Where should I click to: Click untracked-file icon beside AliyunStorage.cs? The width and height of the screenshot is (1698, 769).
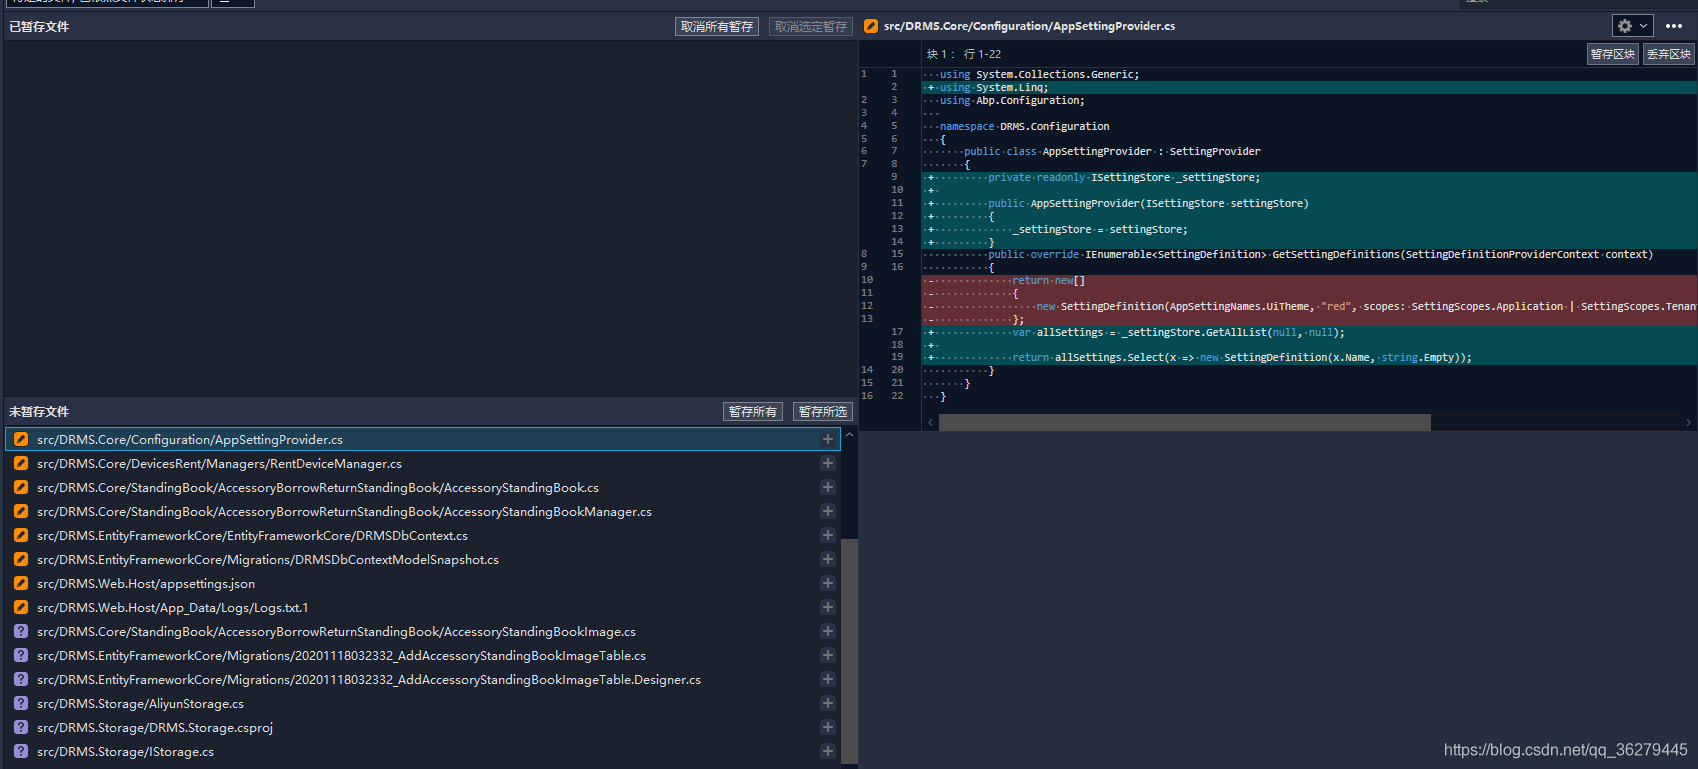point(21,703)
